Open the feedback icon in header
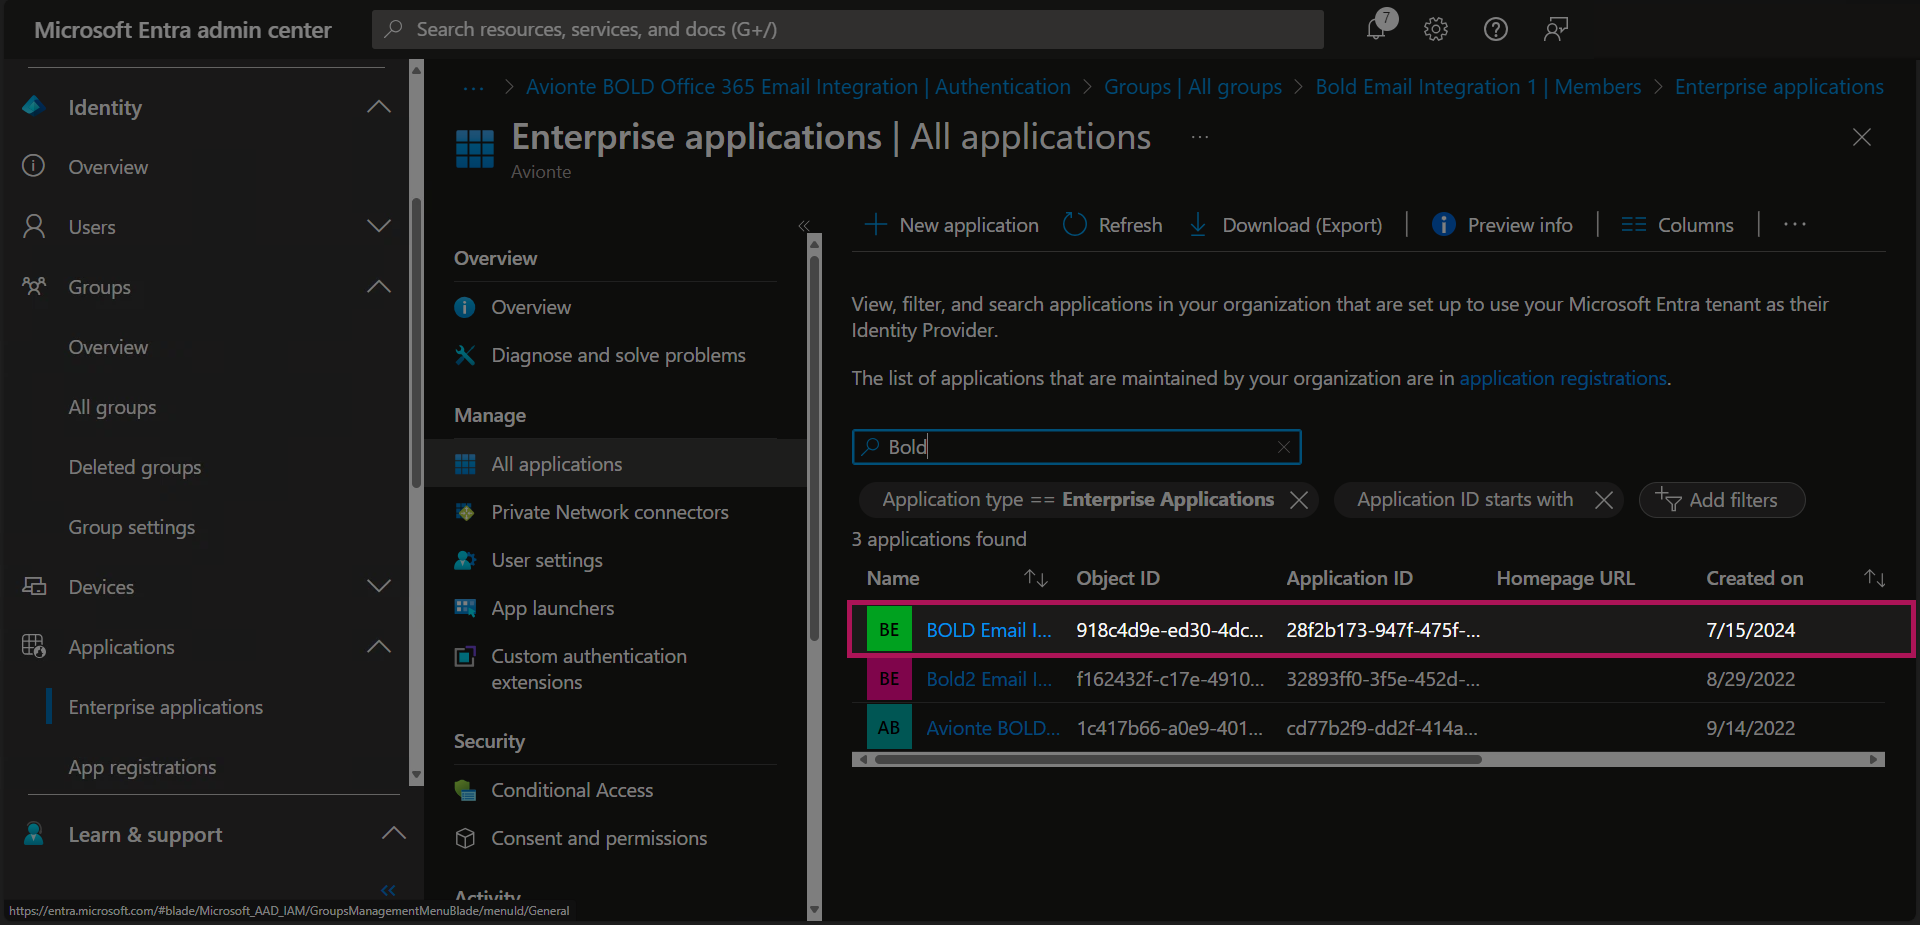 tap(1555, 29)
